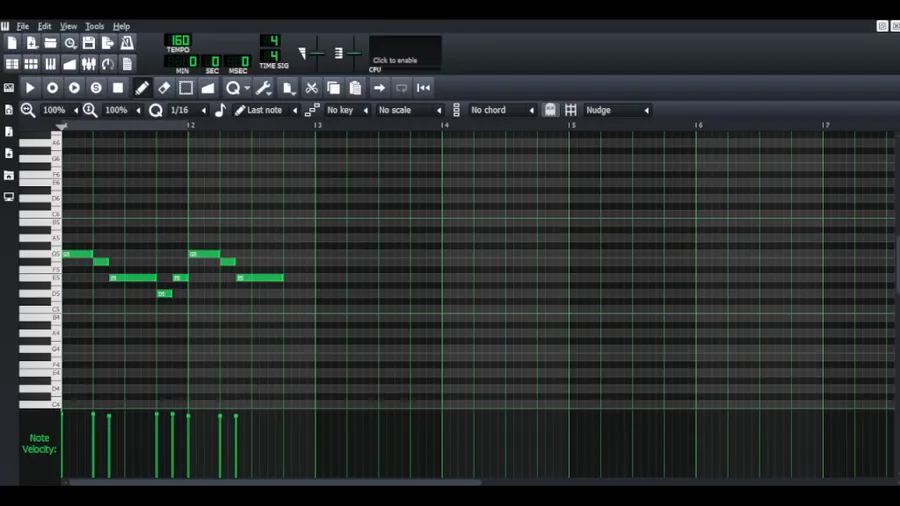Select the D5 note block

[165, 294]
